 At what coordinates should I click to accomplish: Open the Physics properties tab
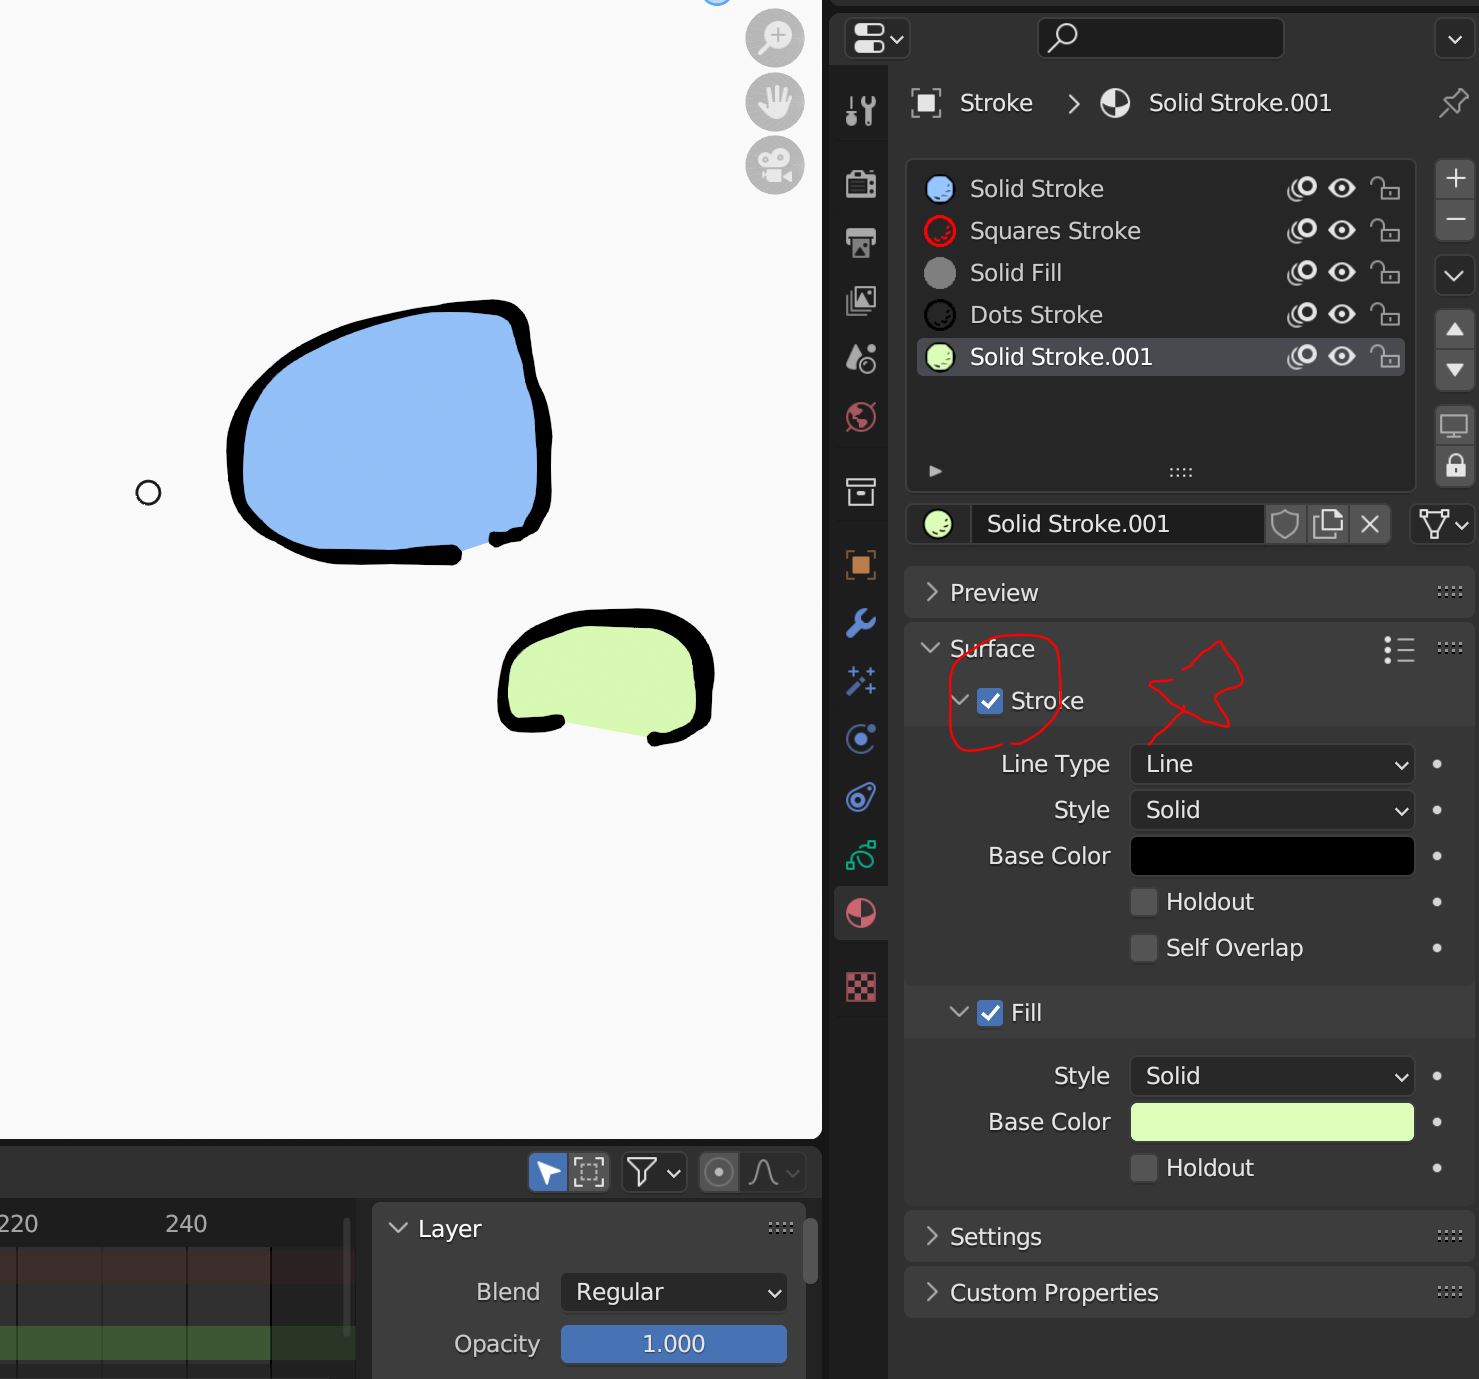861,739
